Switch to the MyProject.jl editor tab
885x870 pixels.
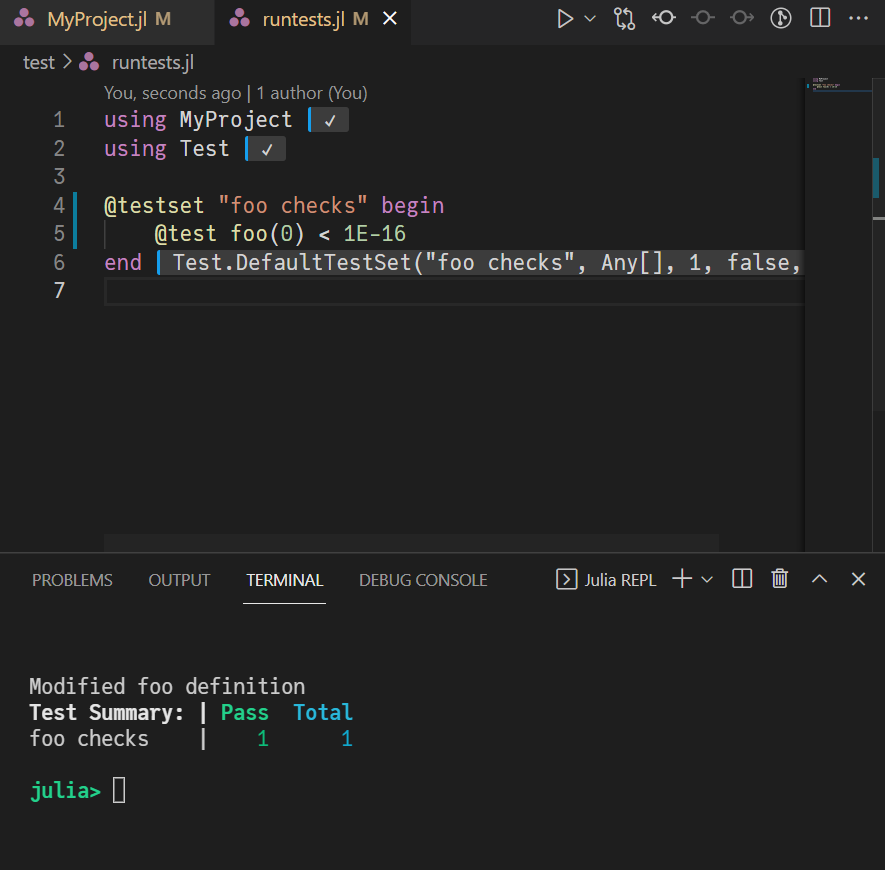(96, 18)
